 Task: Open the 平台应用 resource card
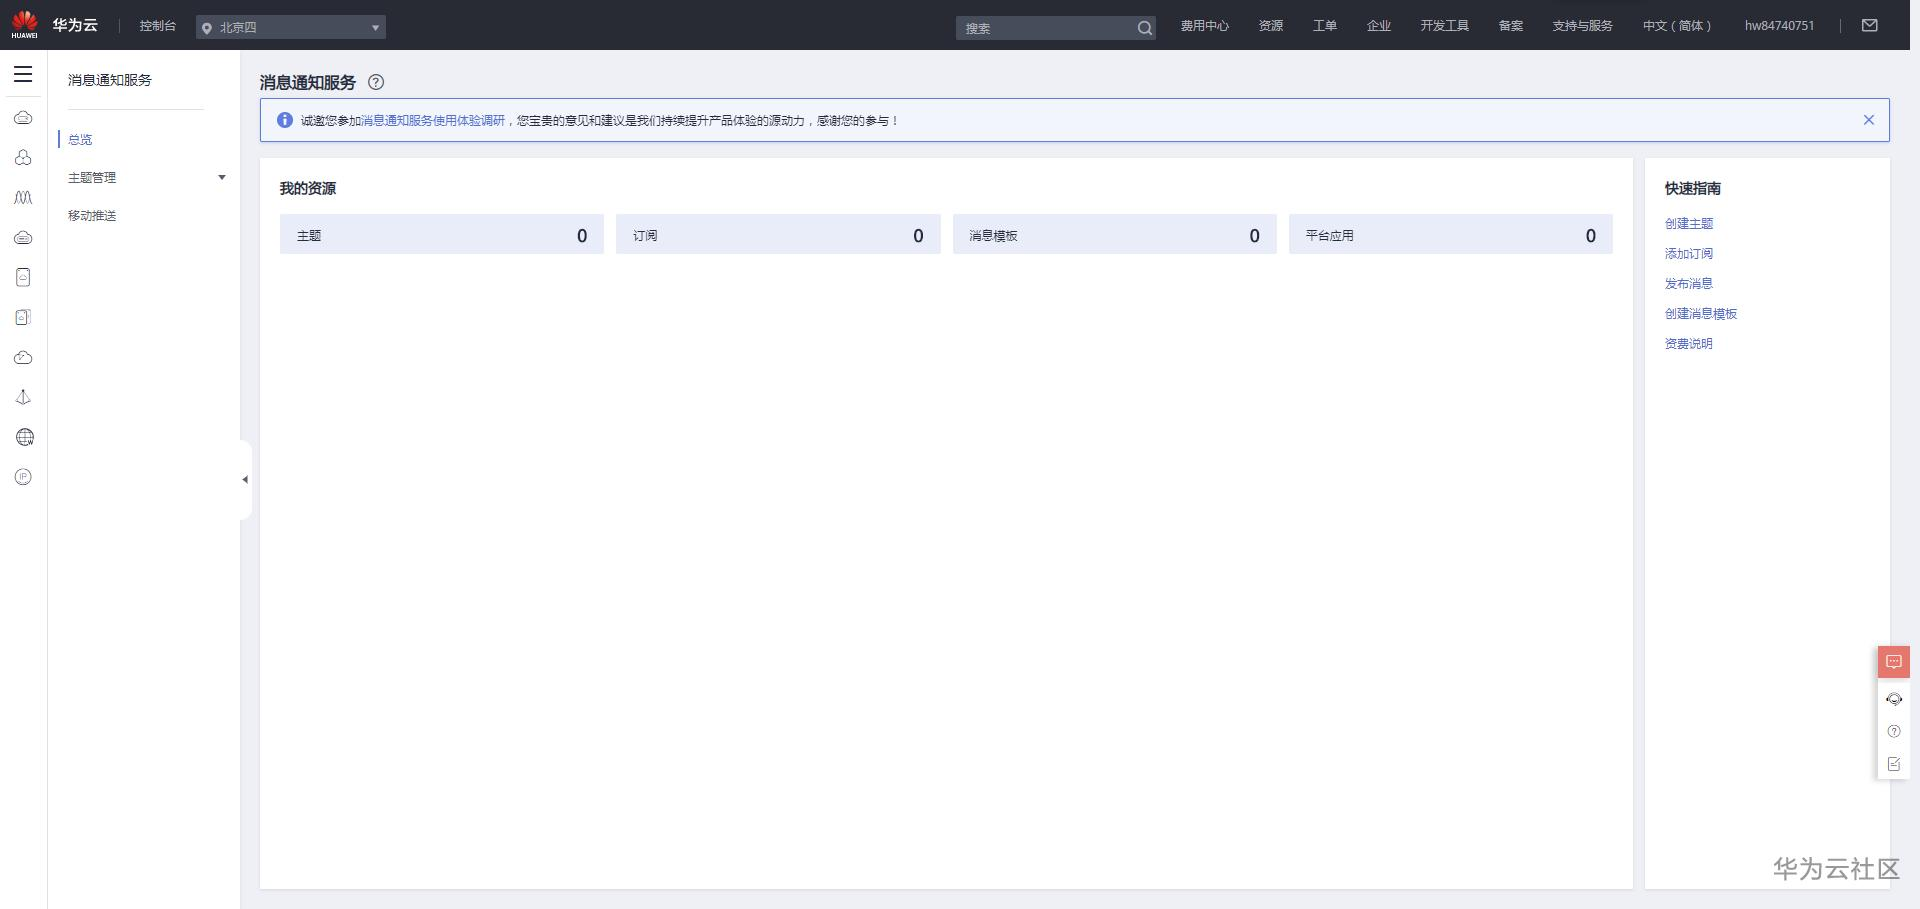pyautogui.click(x=1451, y=234)
